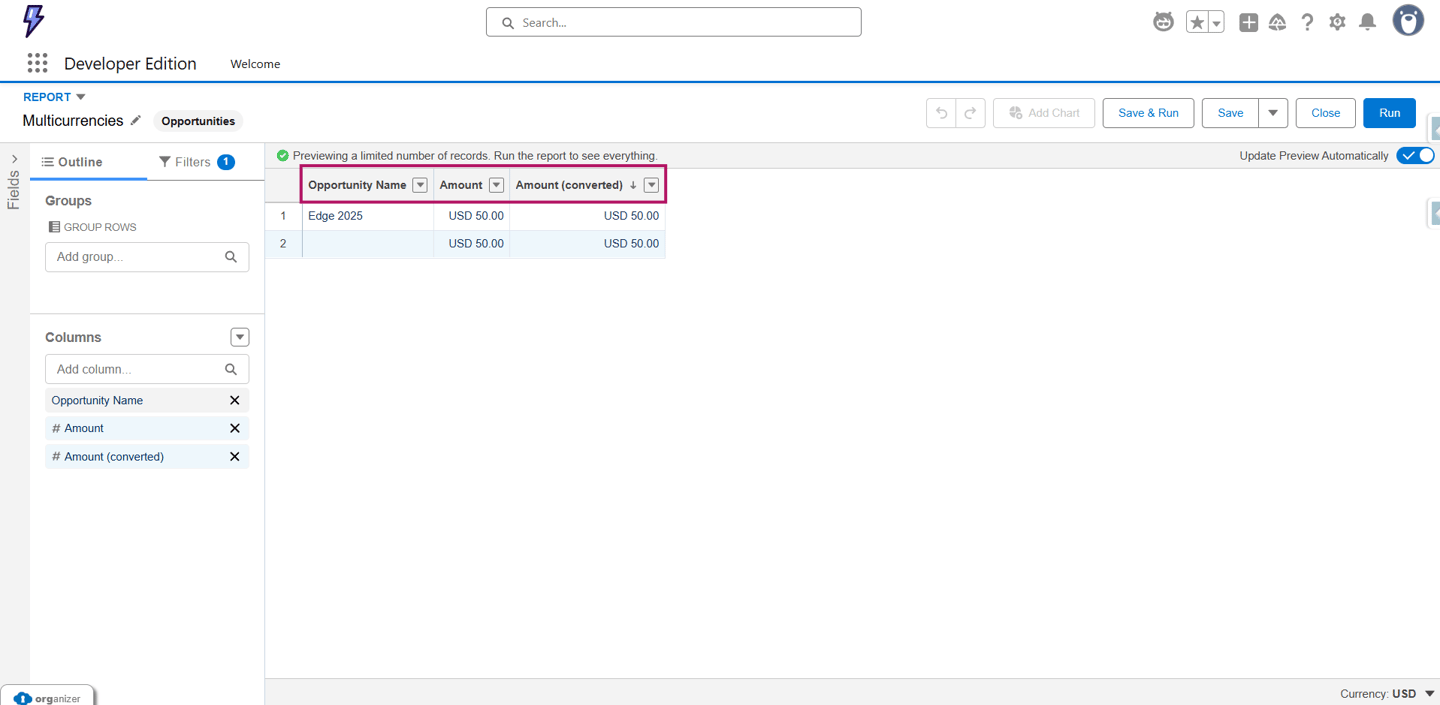
Task: Click the Undo arrow button
Action: (941, 113)
